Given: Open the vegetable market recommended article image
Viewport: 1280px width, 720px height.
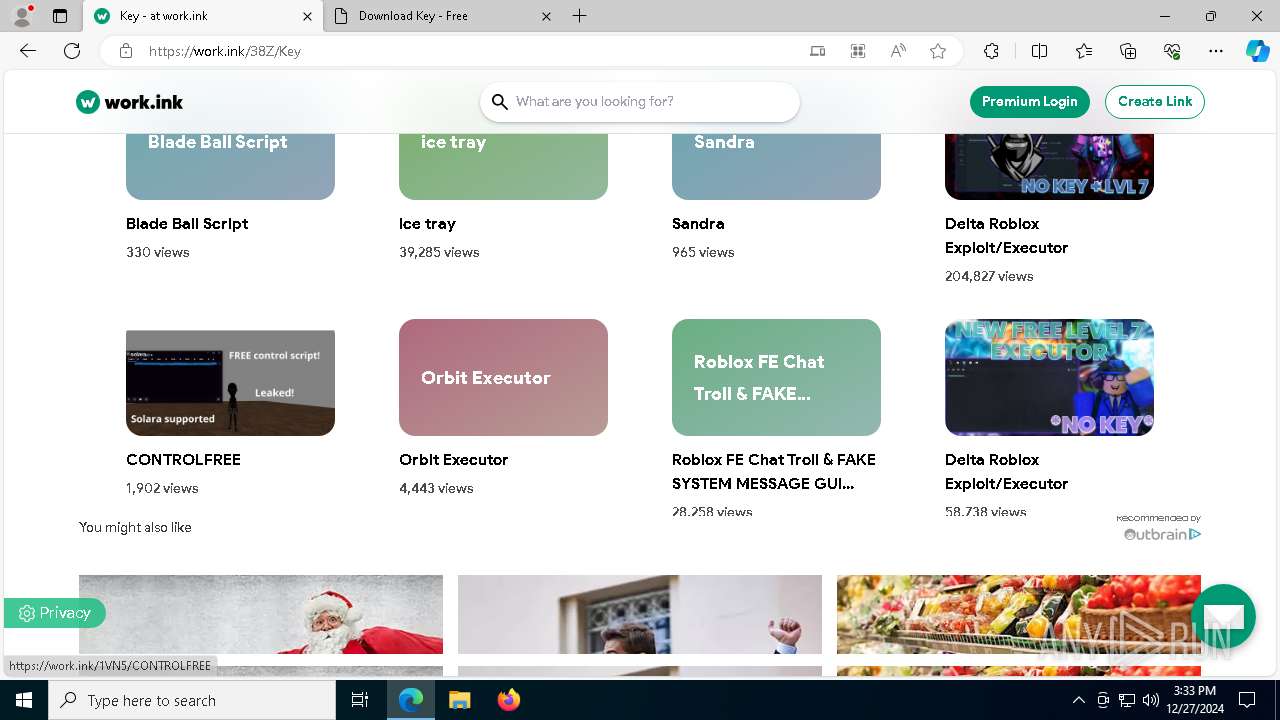Looking at the screenshot, I should pyautogui.click(x=1019, y=614).
